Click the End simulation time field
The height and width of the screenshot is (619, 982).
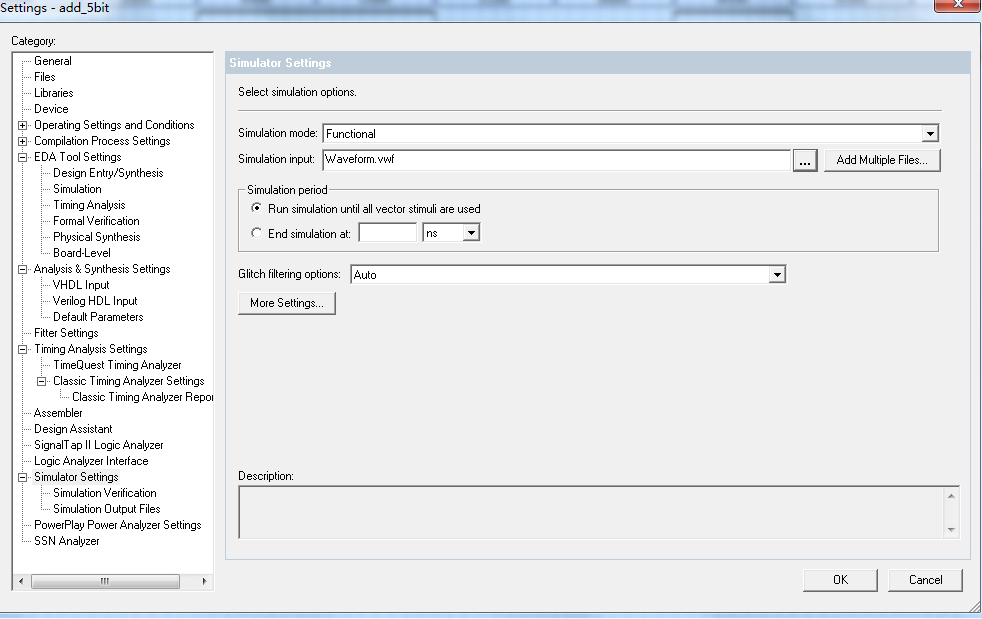tap(387, 233)
